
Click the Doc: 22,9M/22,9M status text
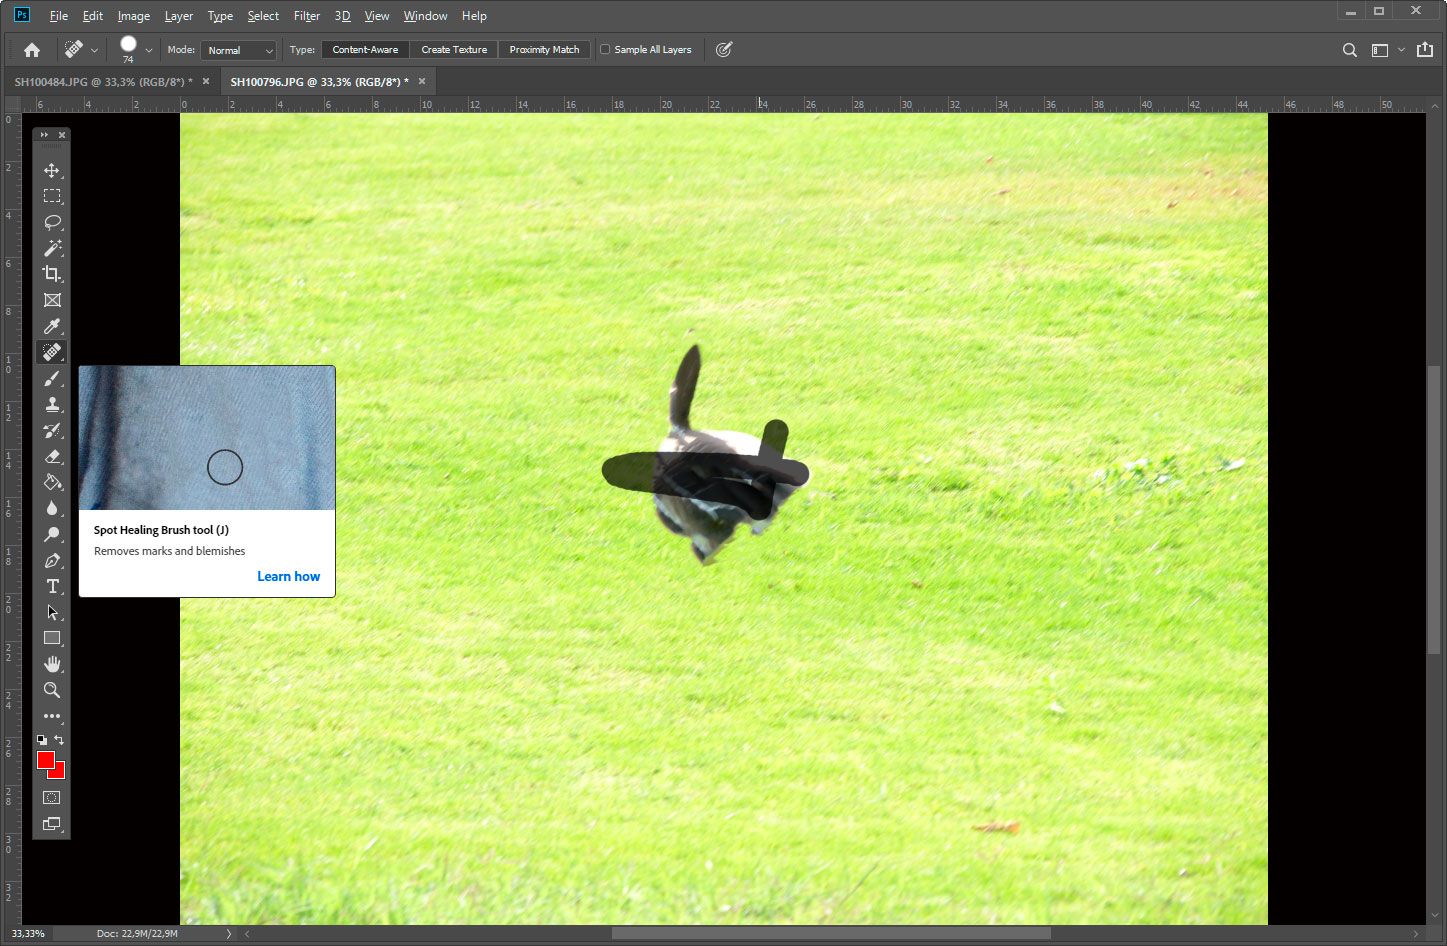pyautogui.click(x=137, y=933)
